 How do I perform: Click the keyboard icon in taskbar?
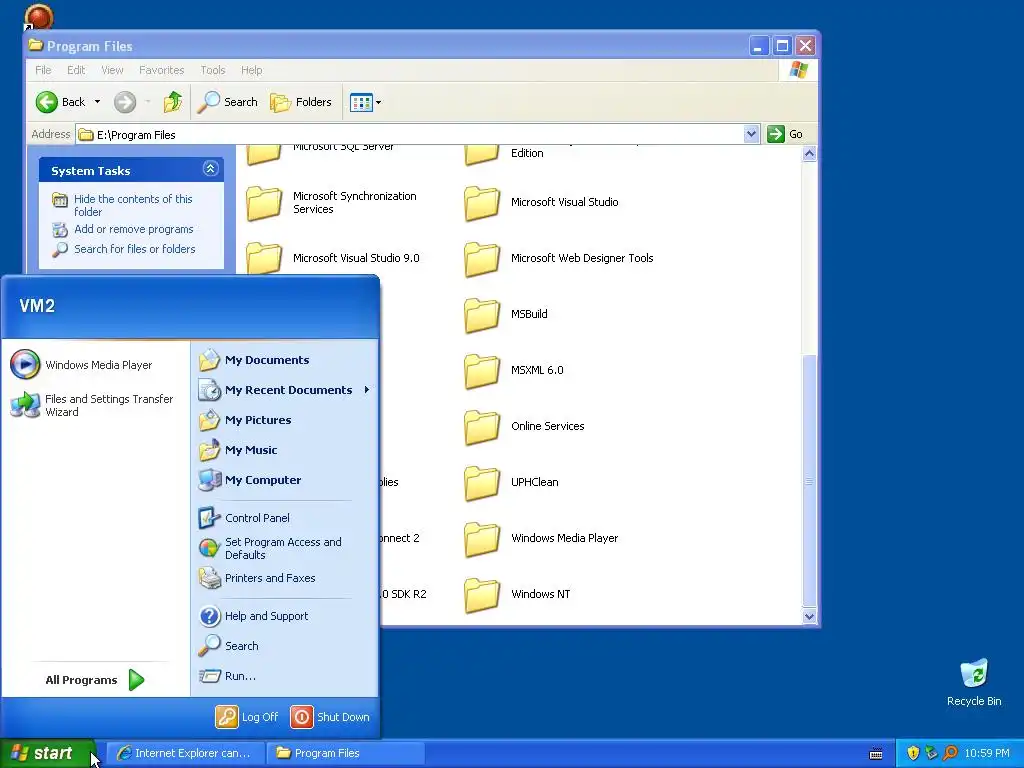pyautogui.click(x=876, y=754)
